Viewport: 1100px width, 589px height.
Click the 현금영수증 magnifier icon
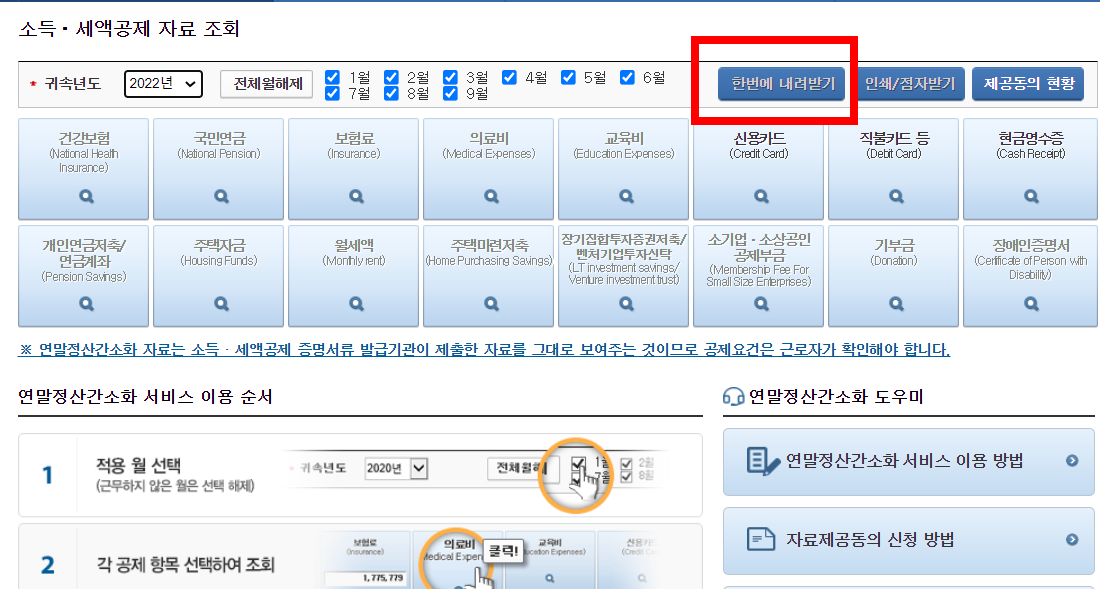(1031, 196)
